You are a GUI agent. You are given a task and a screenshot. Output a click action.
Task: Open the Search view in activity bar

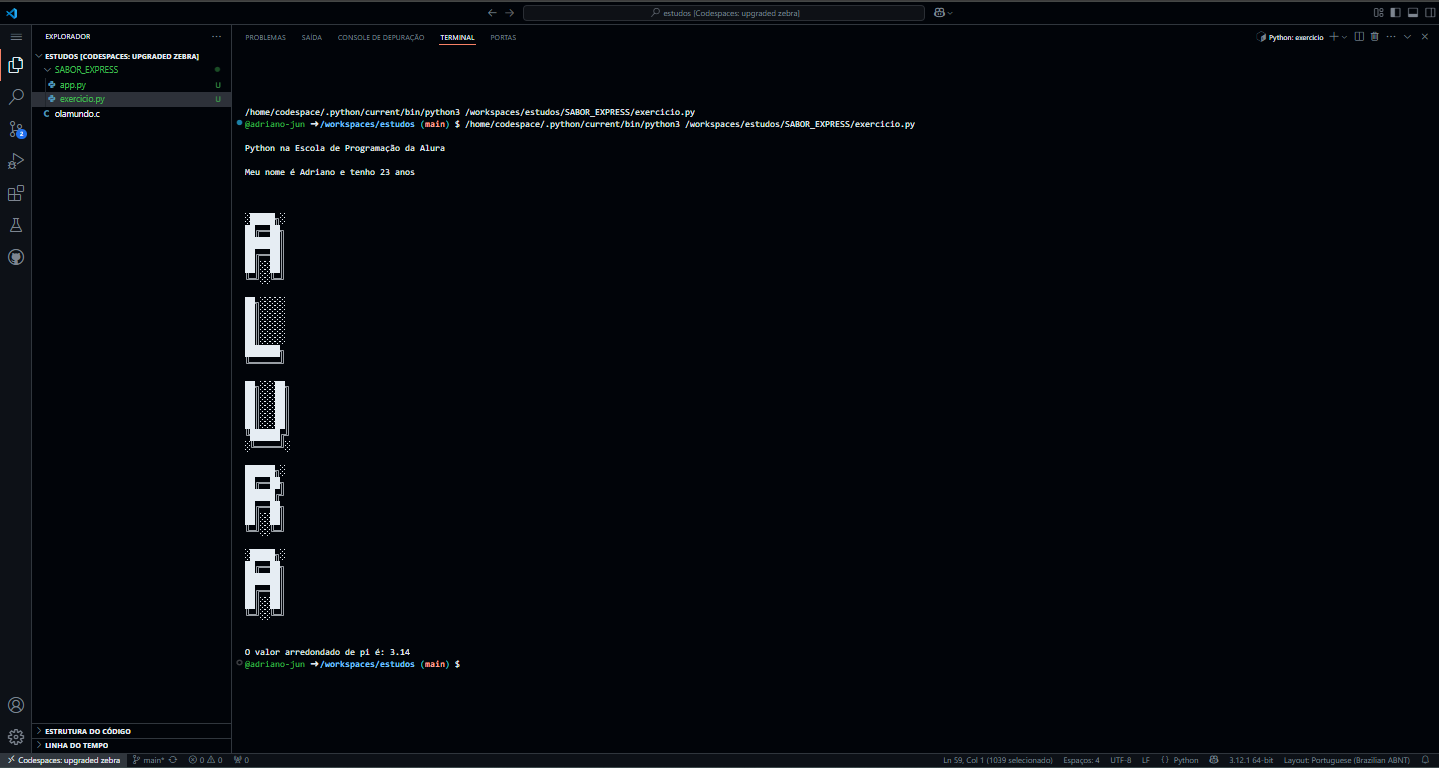(x=15, y=97)
